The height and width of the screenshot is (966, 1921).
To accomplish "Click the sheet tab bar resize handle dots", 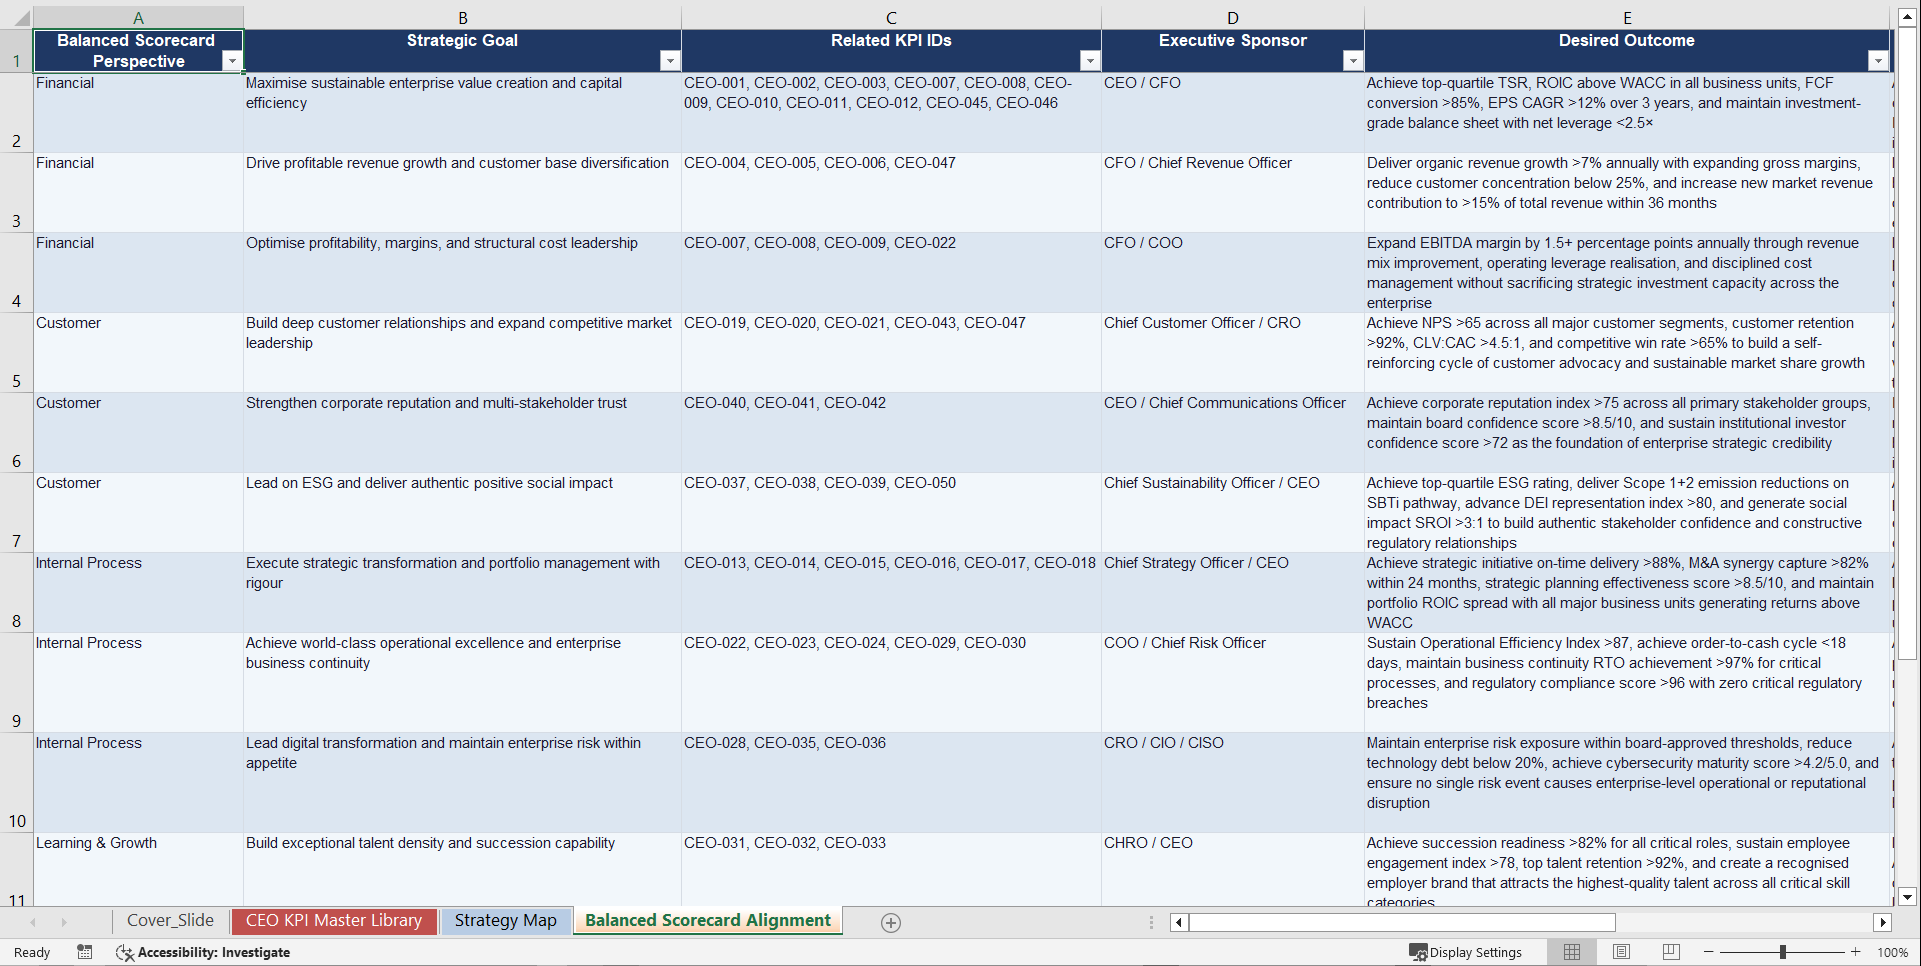I will point(1151,922).
